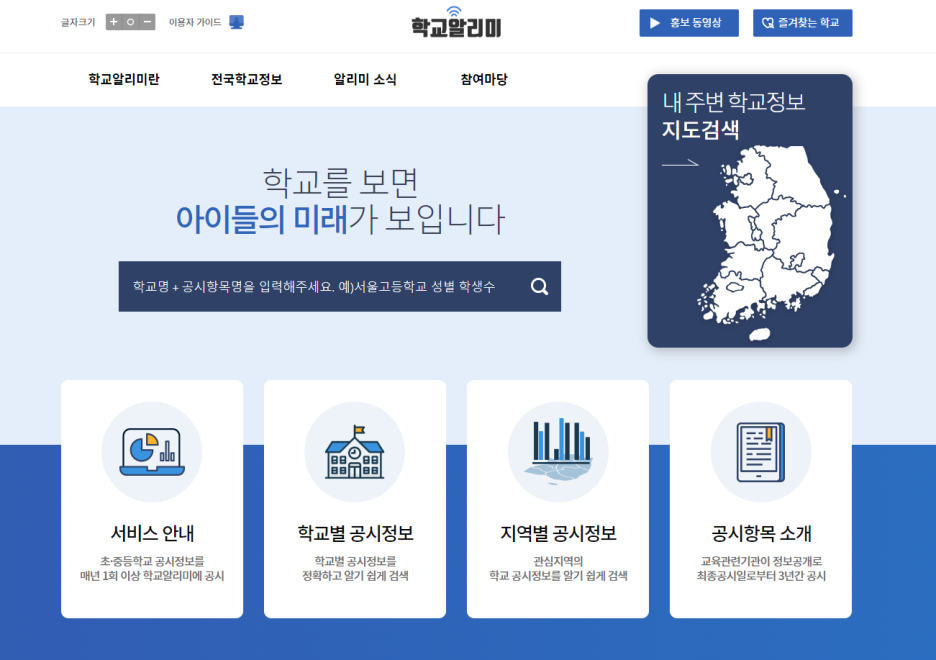Decrease font size with minus button

(x=147, y=22)
